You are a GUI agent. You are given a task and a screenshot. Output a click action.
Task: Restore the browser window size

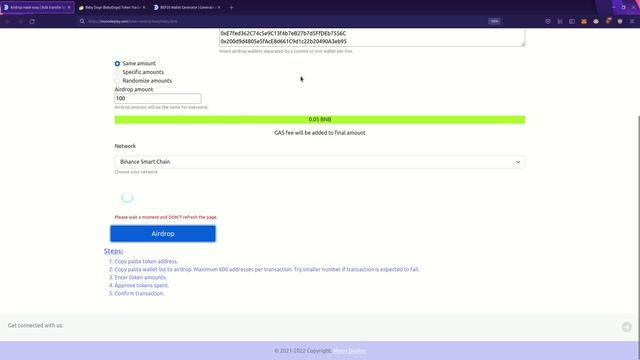[623, 7]
